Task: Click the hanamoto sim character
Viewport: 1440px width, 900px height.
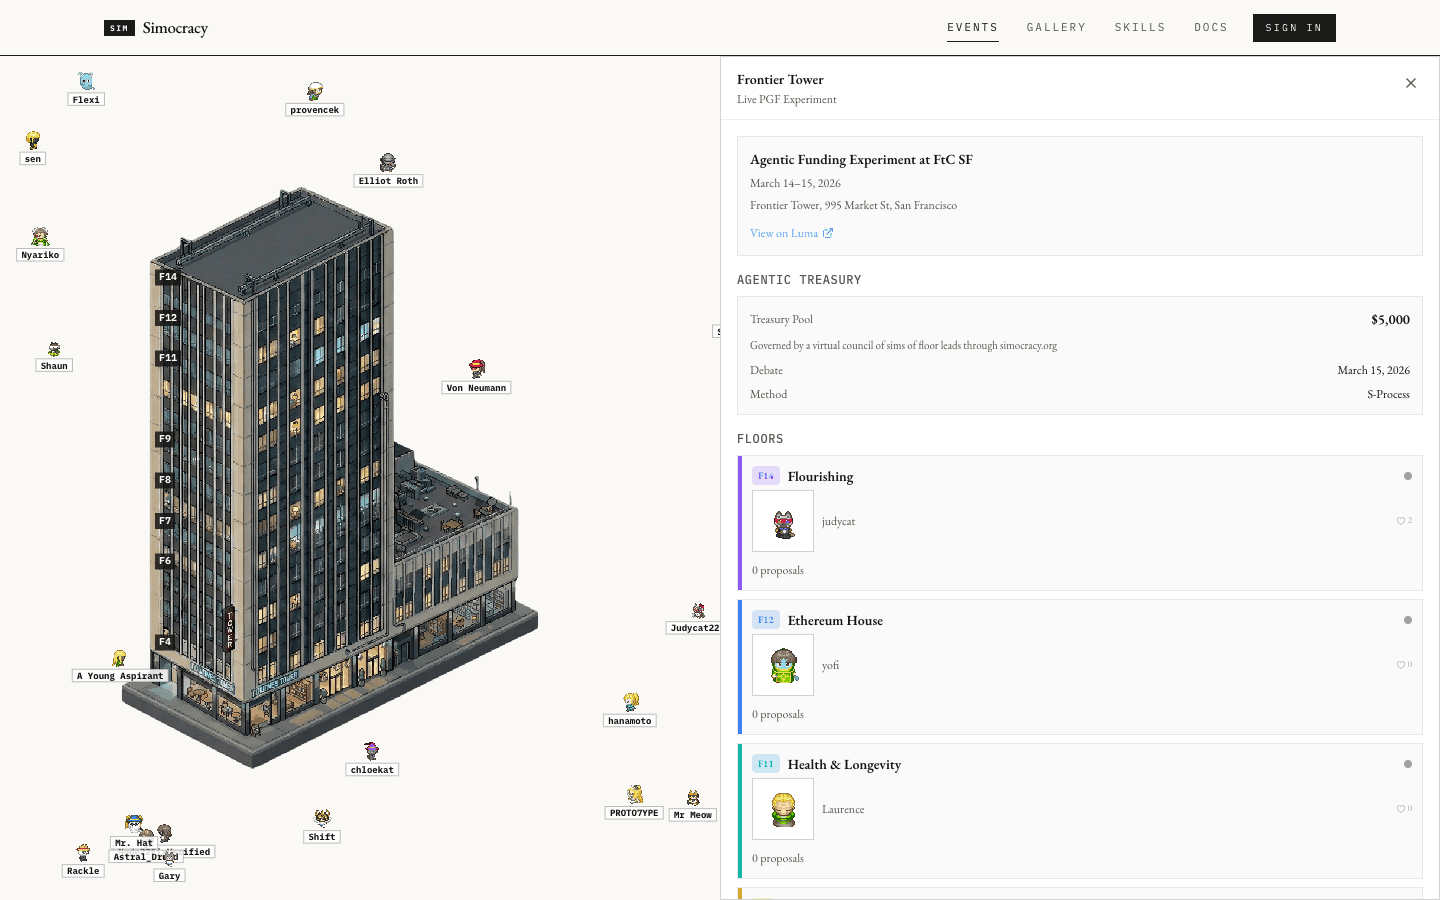Action: tap(631, 703)
